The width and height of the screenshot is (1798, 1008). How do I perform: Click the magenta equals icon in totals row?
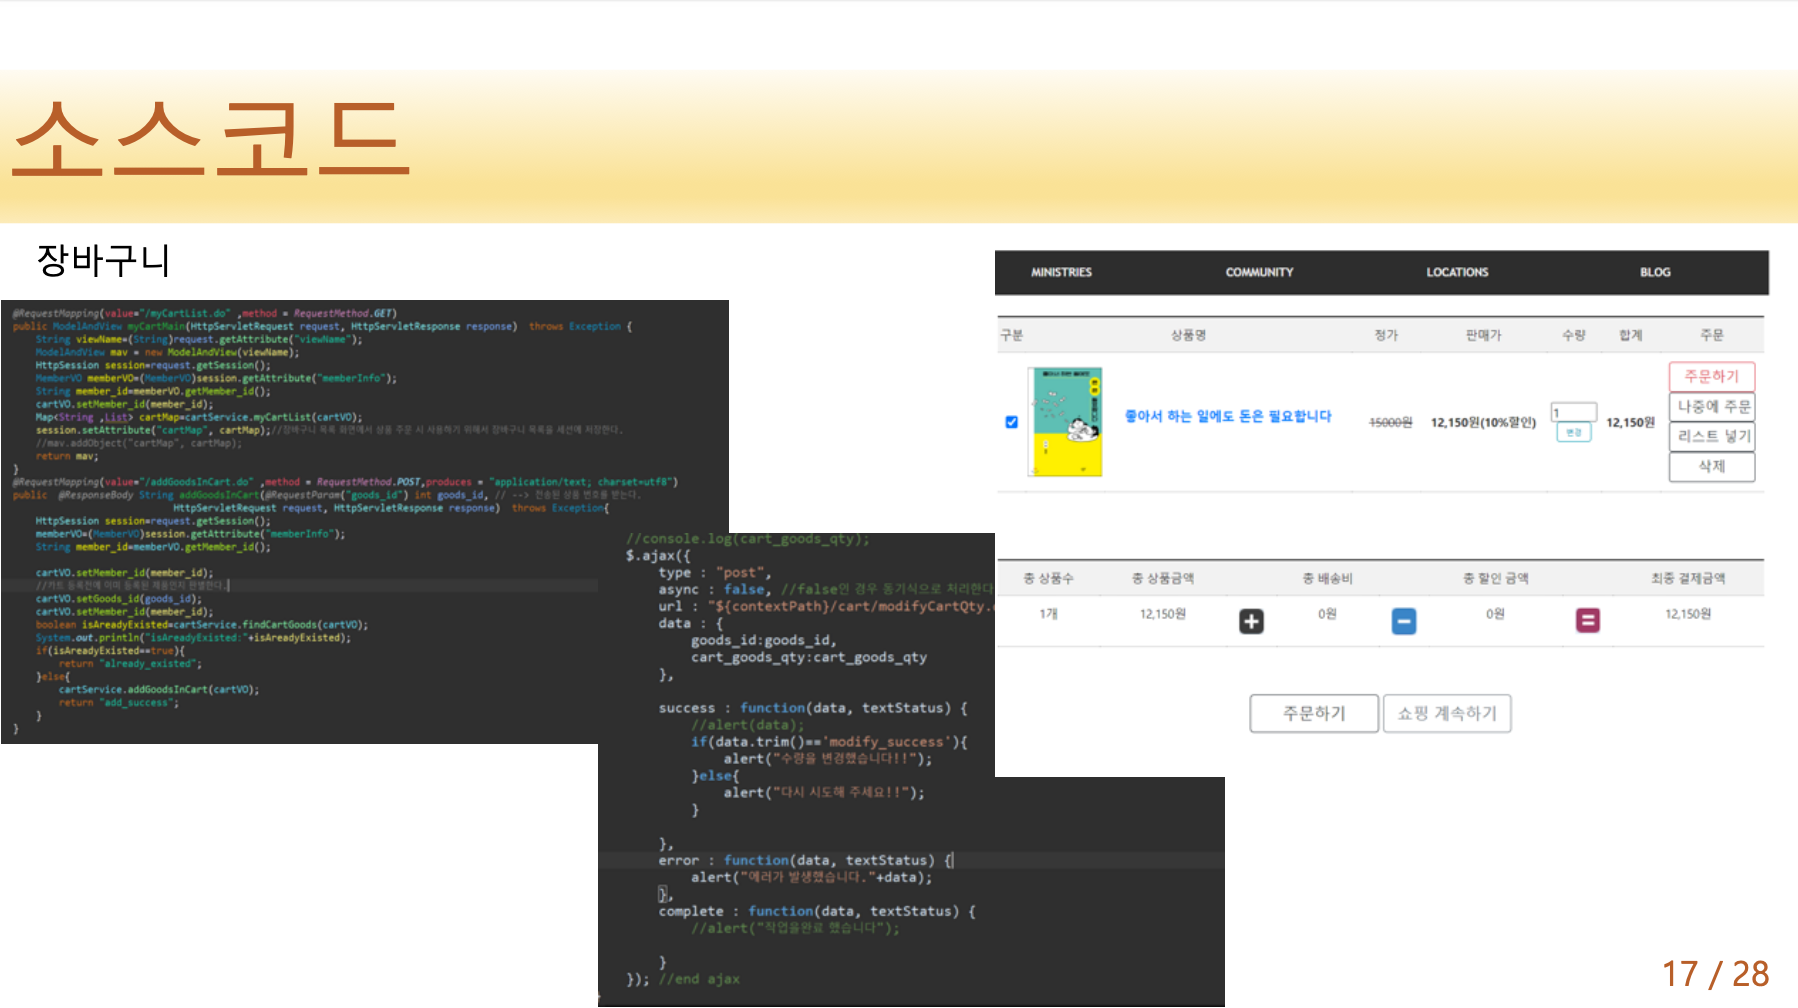click(x=1587, y=621)
